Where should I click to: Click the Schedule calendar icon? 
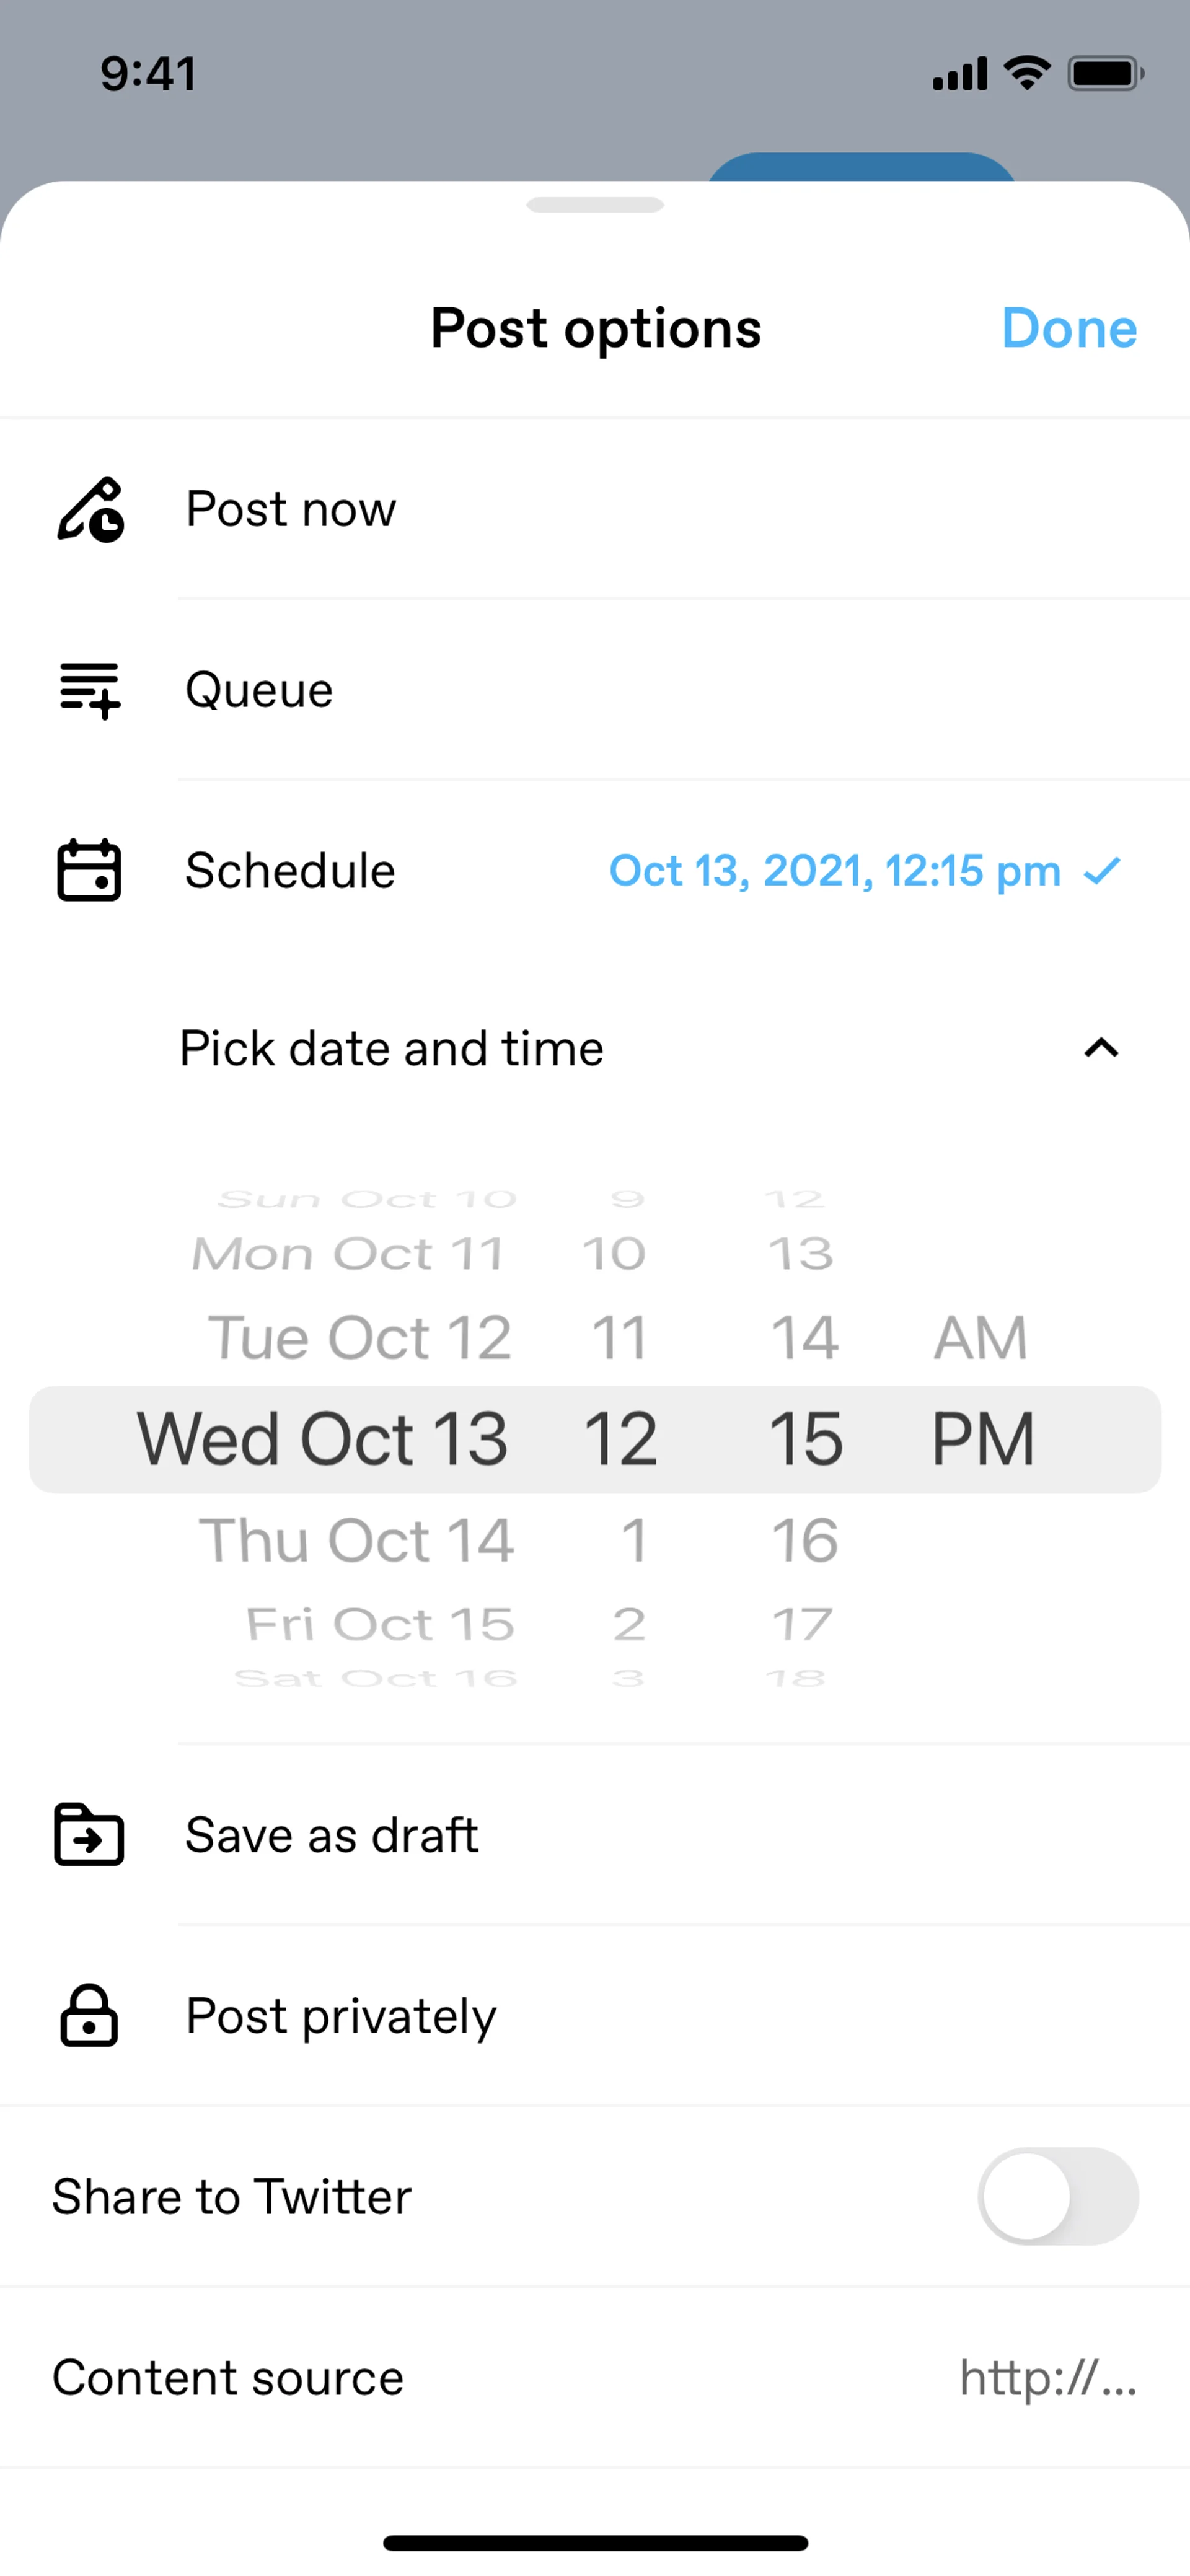[89, 870]
